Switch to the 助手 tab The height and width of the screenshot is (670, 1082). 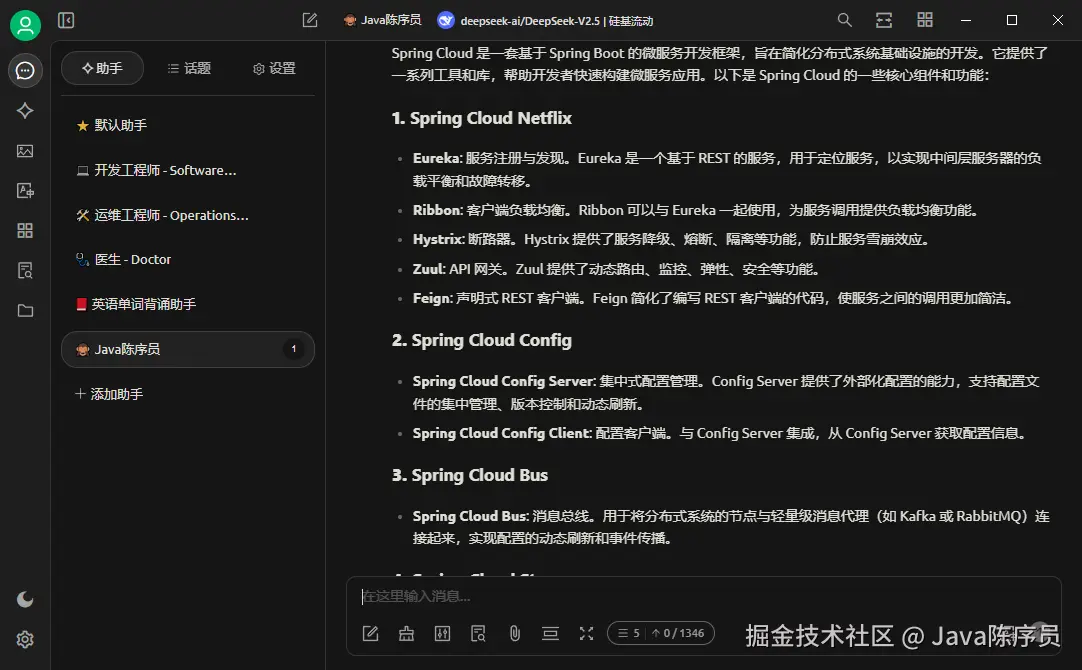coord(102,68)
